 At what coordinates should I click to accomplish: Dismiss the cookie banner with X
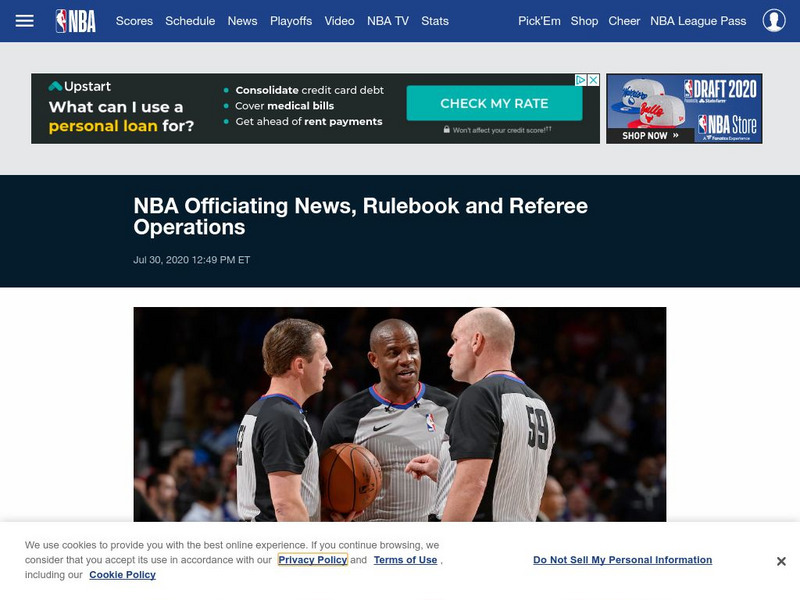(x=781, y=561)
